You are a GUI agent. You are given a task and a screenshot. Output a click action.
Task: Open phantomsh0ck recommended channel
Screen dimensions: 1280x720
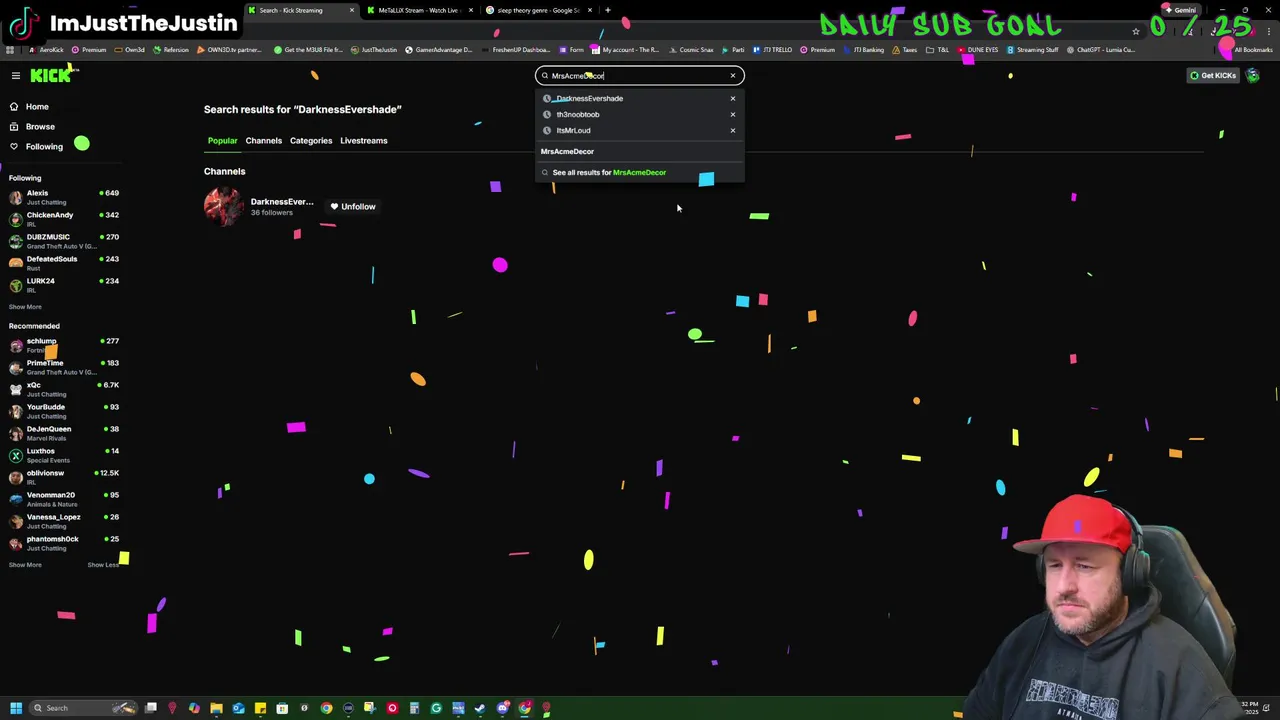62,543
